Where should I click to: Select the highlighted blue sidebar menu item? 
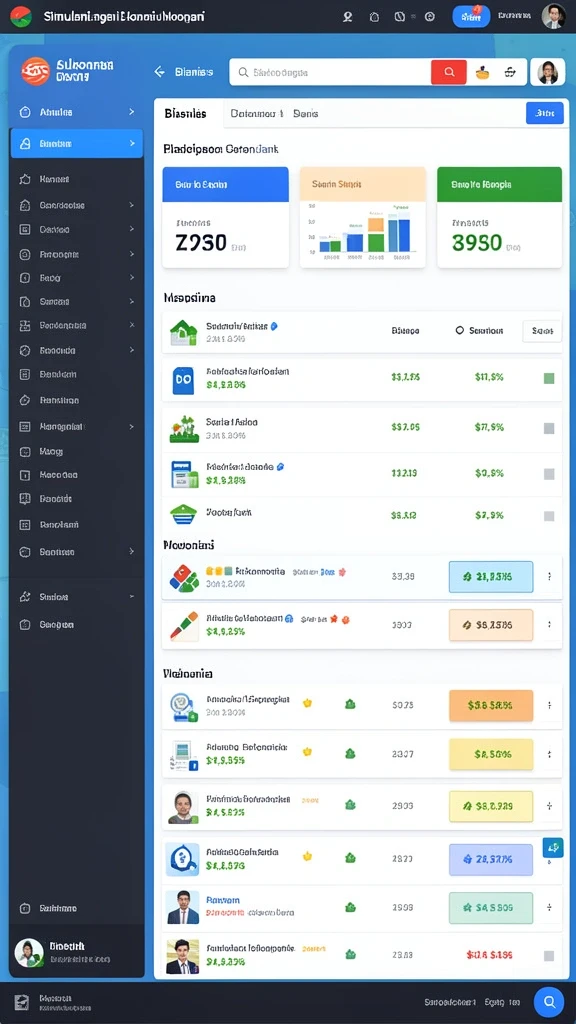(x=77, y=143)
